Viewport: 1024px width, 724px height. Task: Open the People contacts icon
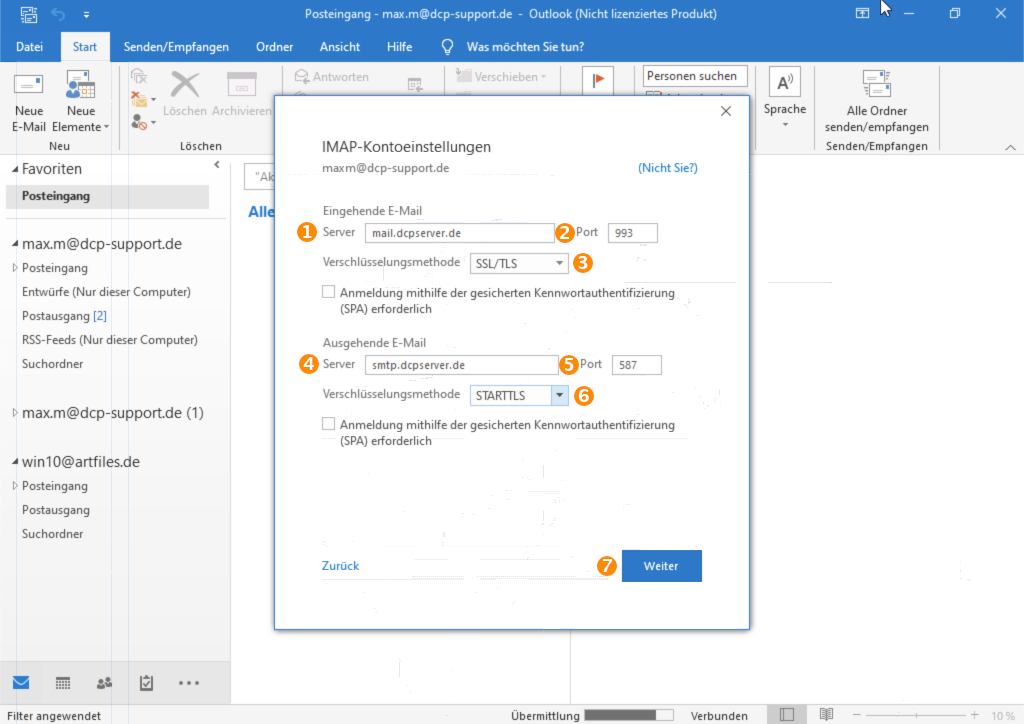104,683
